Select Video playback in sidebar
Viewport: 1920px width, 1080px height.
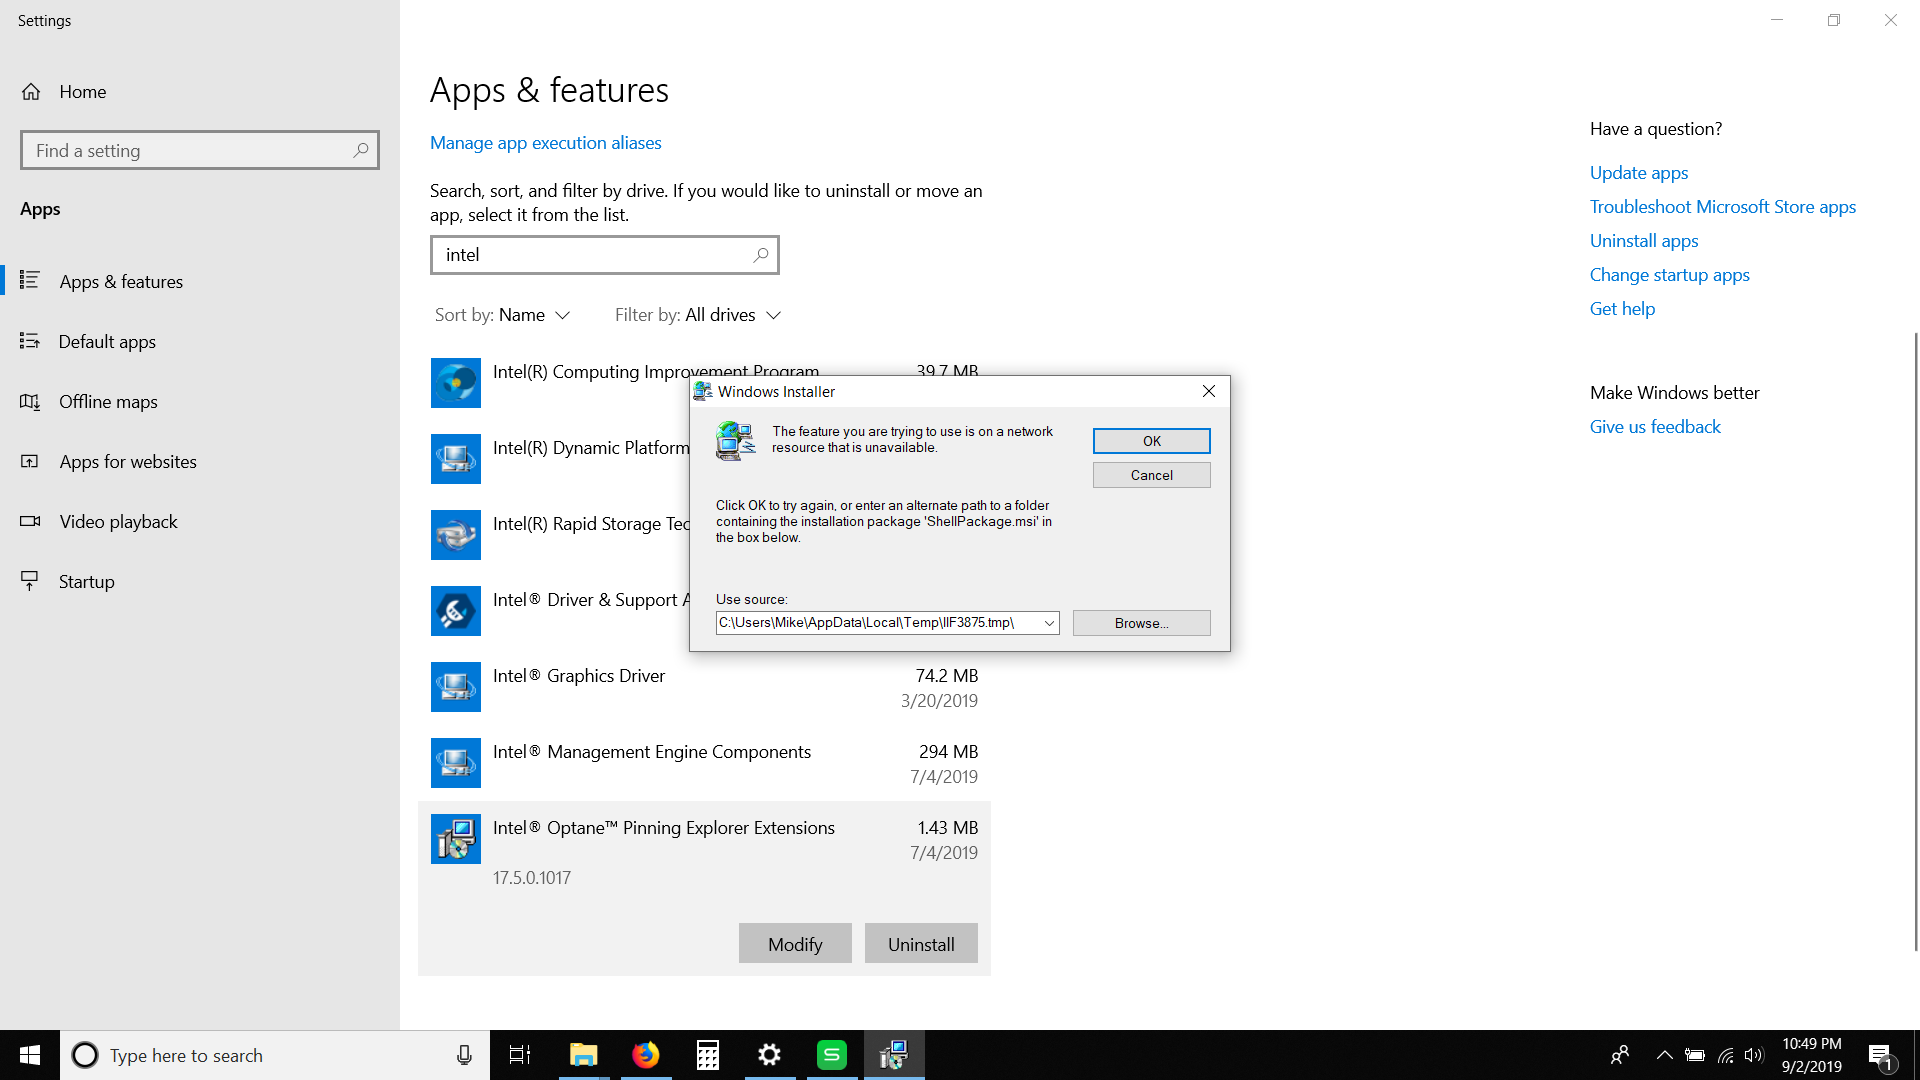(x=118, y=522)
